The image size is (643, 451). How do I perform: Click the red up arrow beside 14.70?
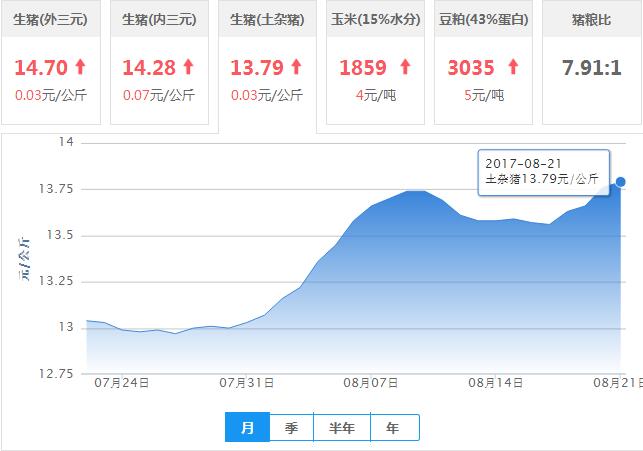coord(80,67)
